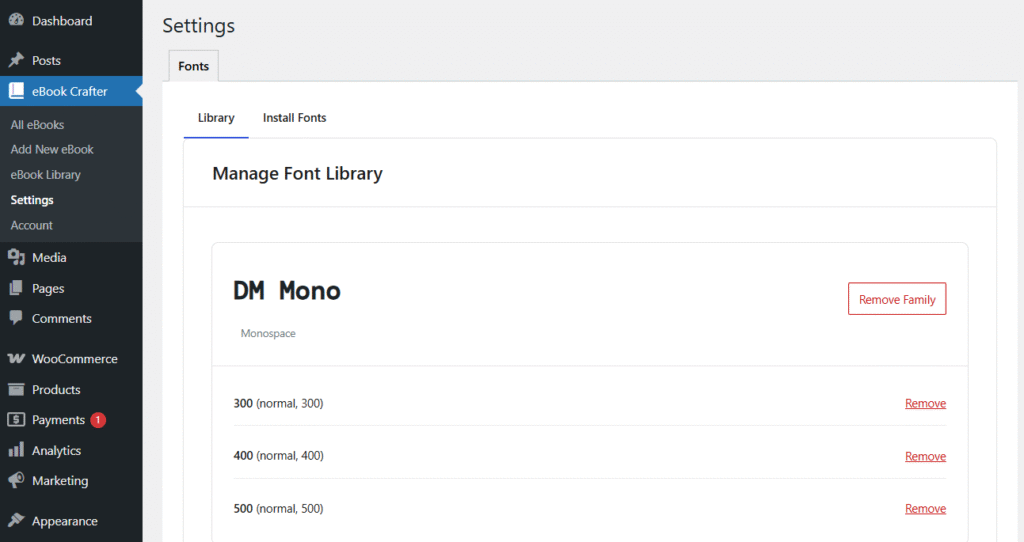
Task: Switch to the Install Fonts tab
Action: pos(295,118)
